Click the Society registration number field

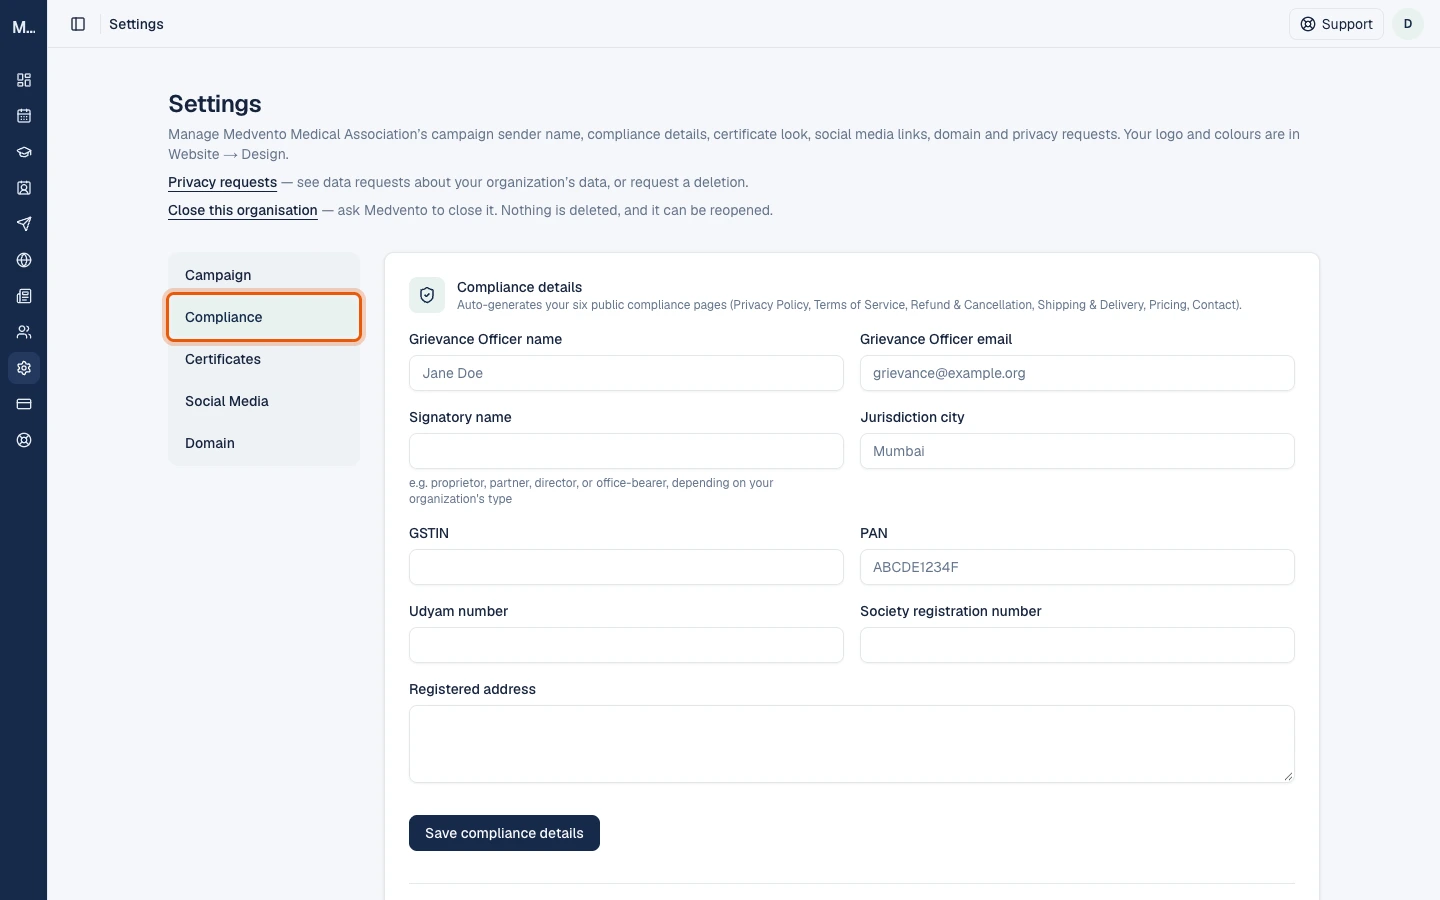1077,645
